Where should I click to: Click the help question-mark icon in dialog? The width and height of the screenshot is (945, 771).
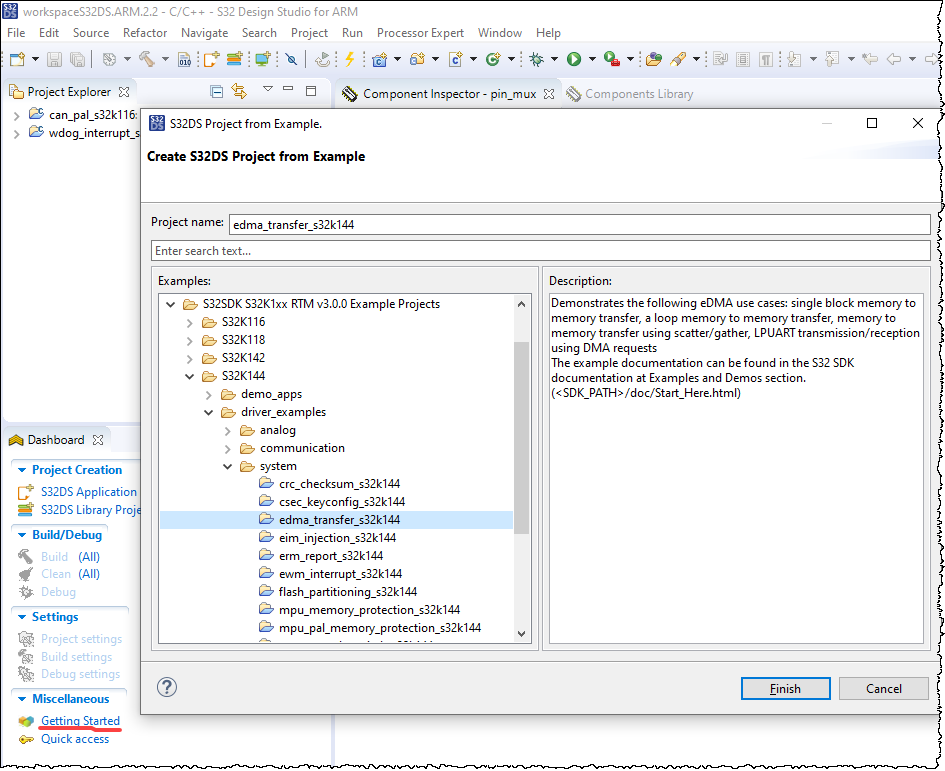pyautogui.click(x=167, y=688)
